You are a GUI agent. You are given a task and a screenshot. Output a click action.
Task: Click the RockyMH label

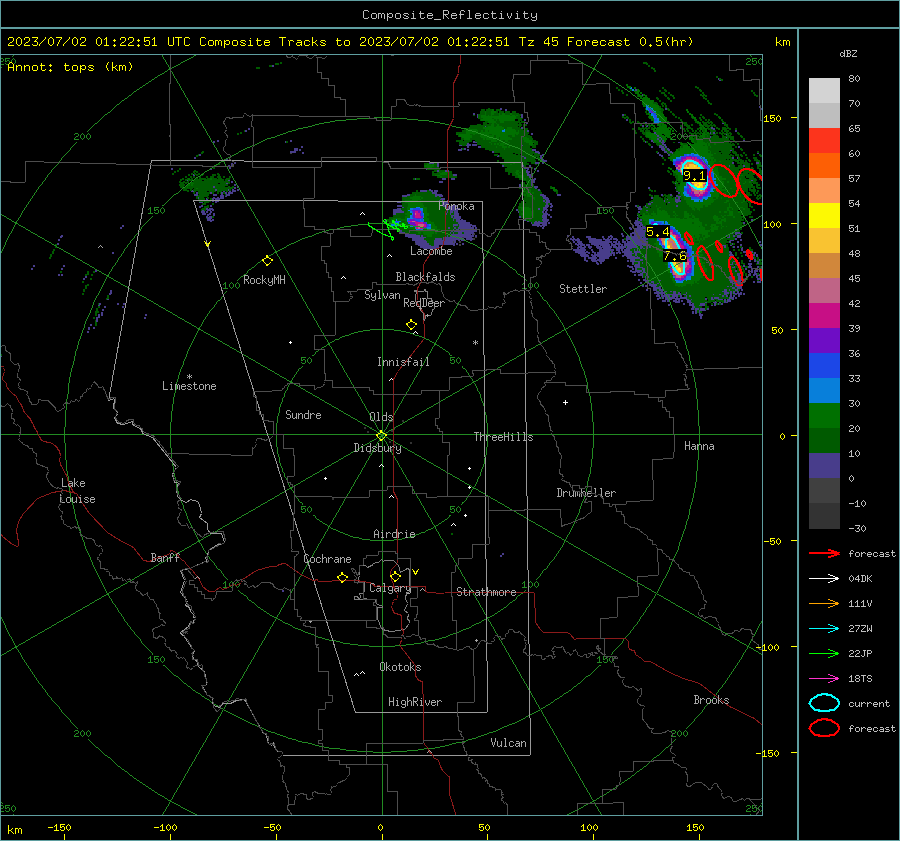(264, 280)
